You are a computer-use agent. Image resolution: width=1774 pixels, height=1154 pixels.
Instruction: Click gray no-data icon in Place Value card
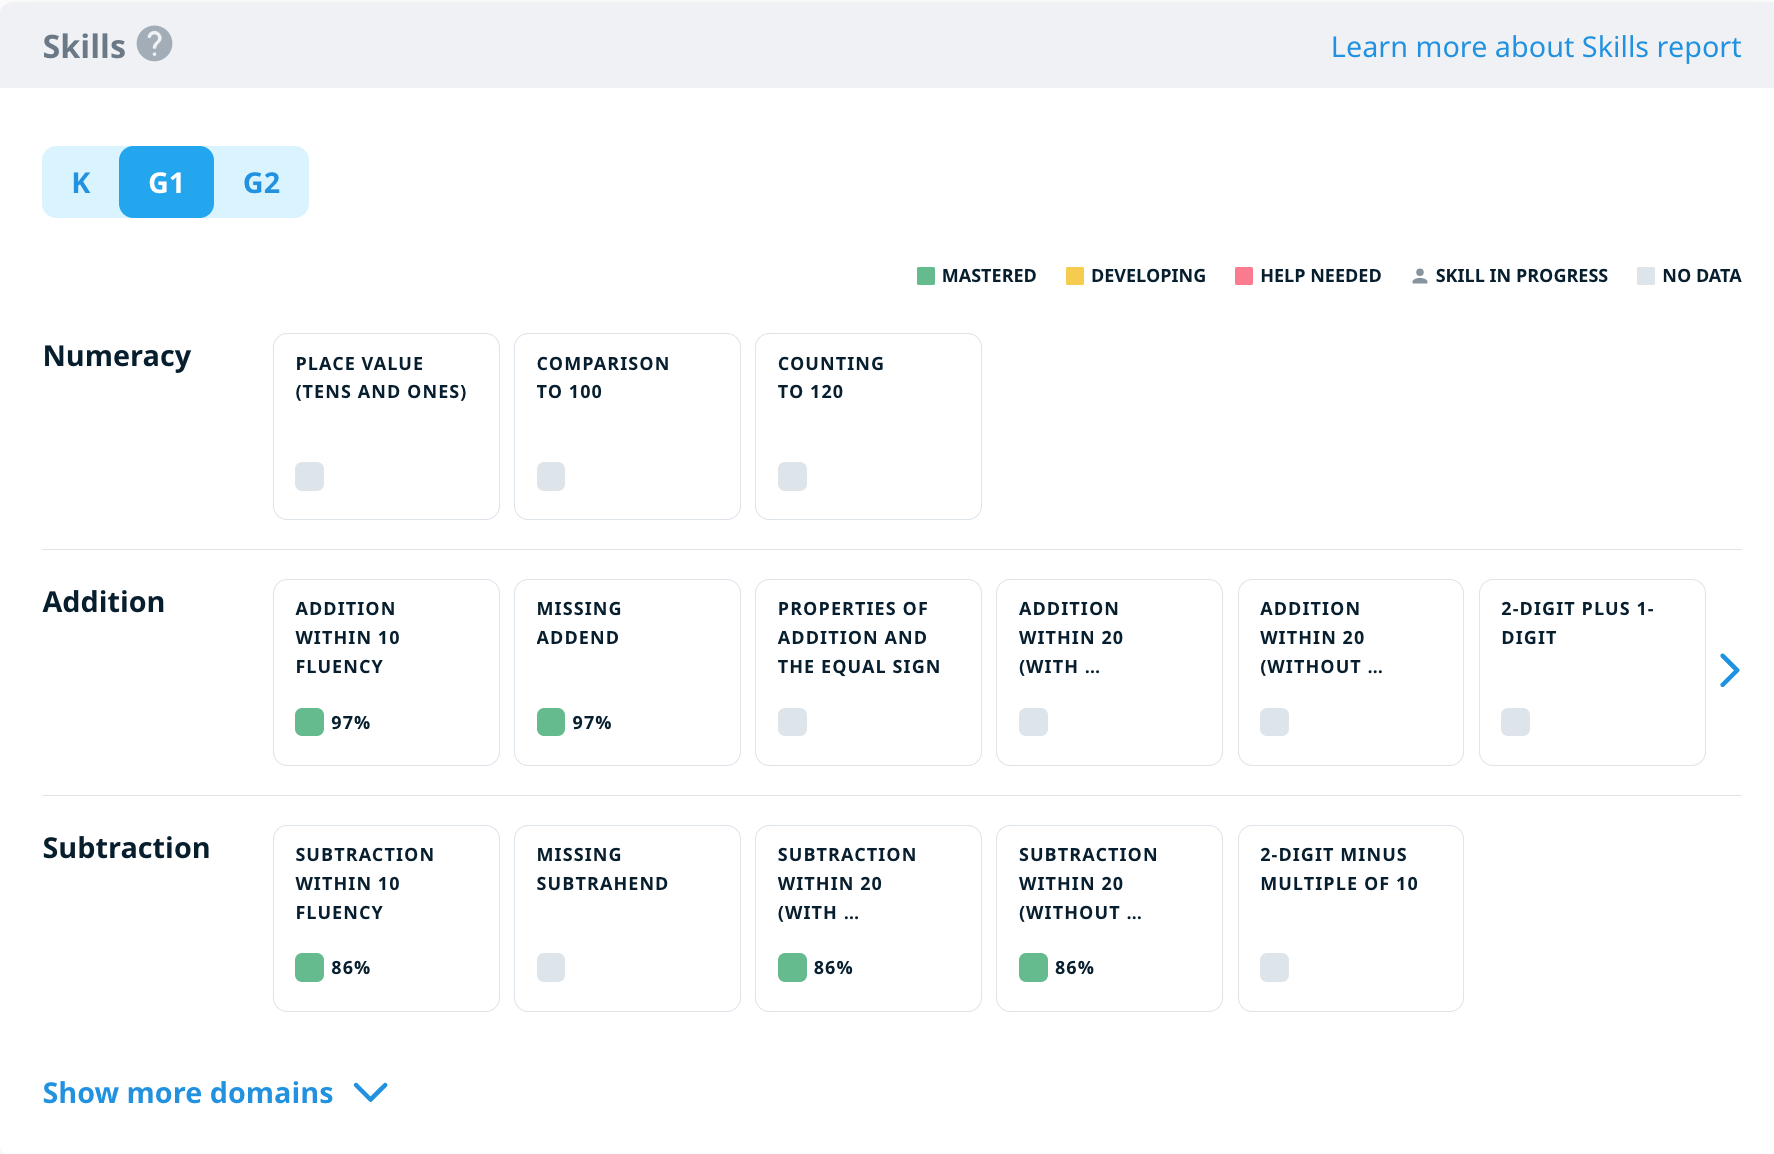pyautogui.click(x=309, y=476)
